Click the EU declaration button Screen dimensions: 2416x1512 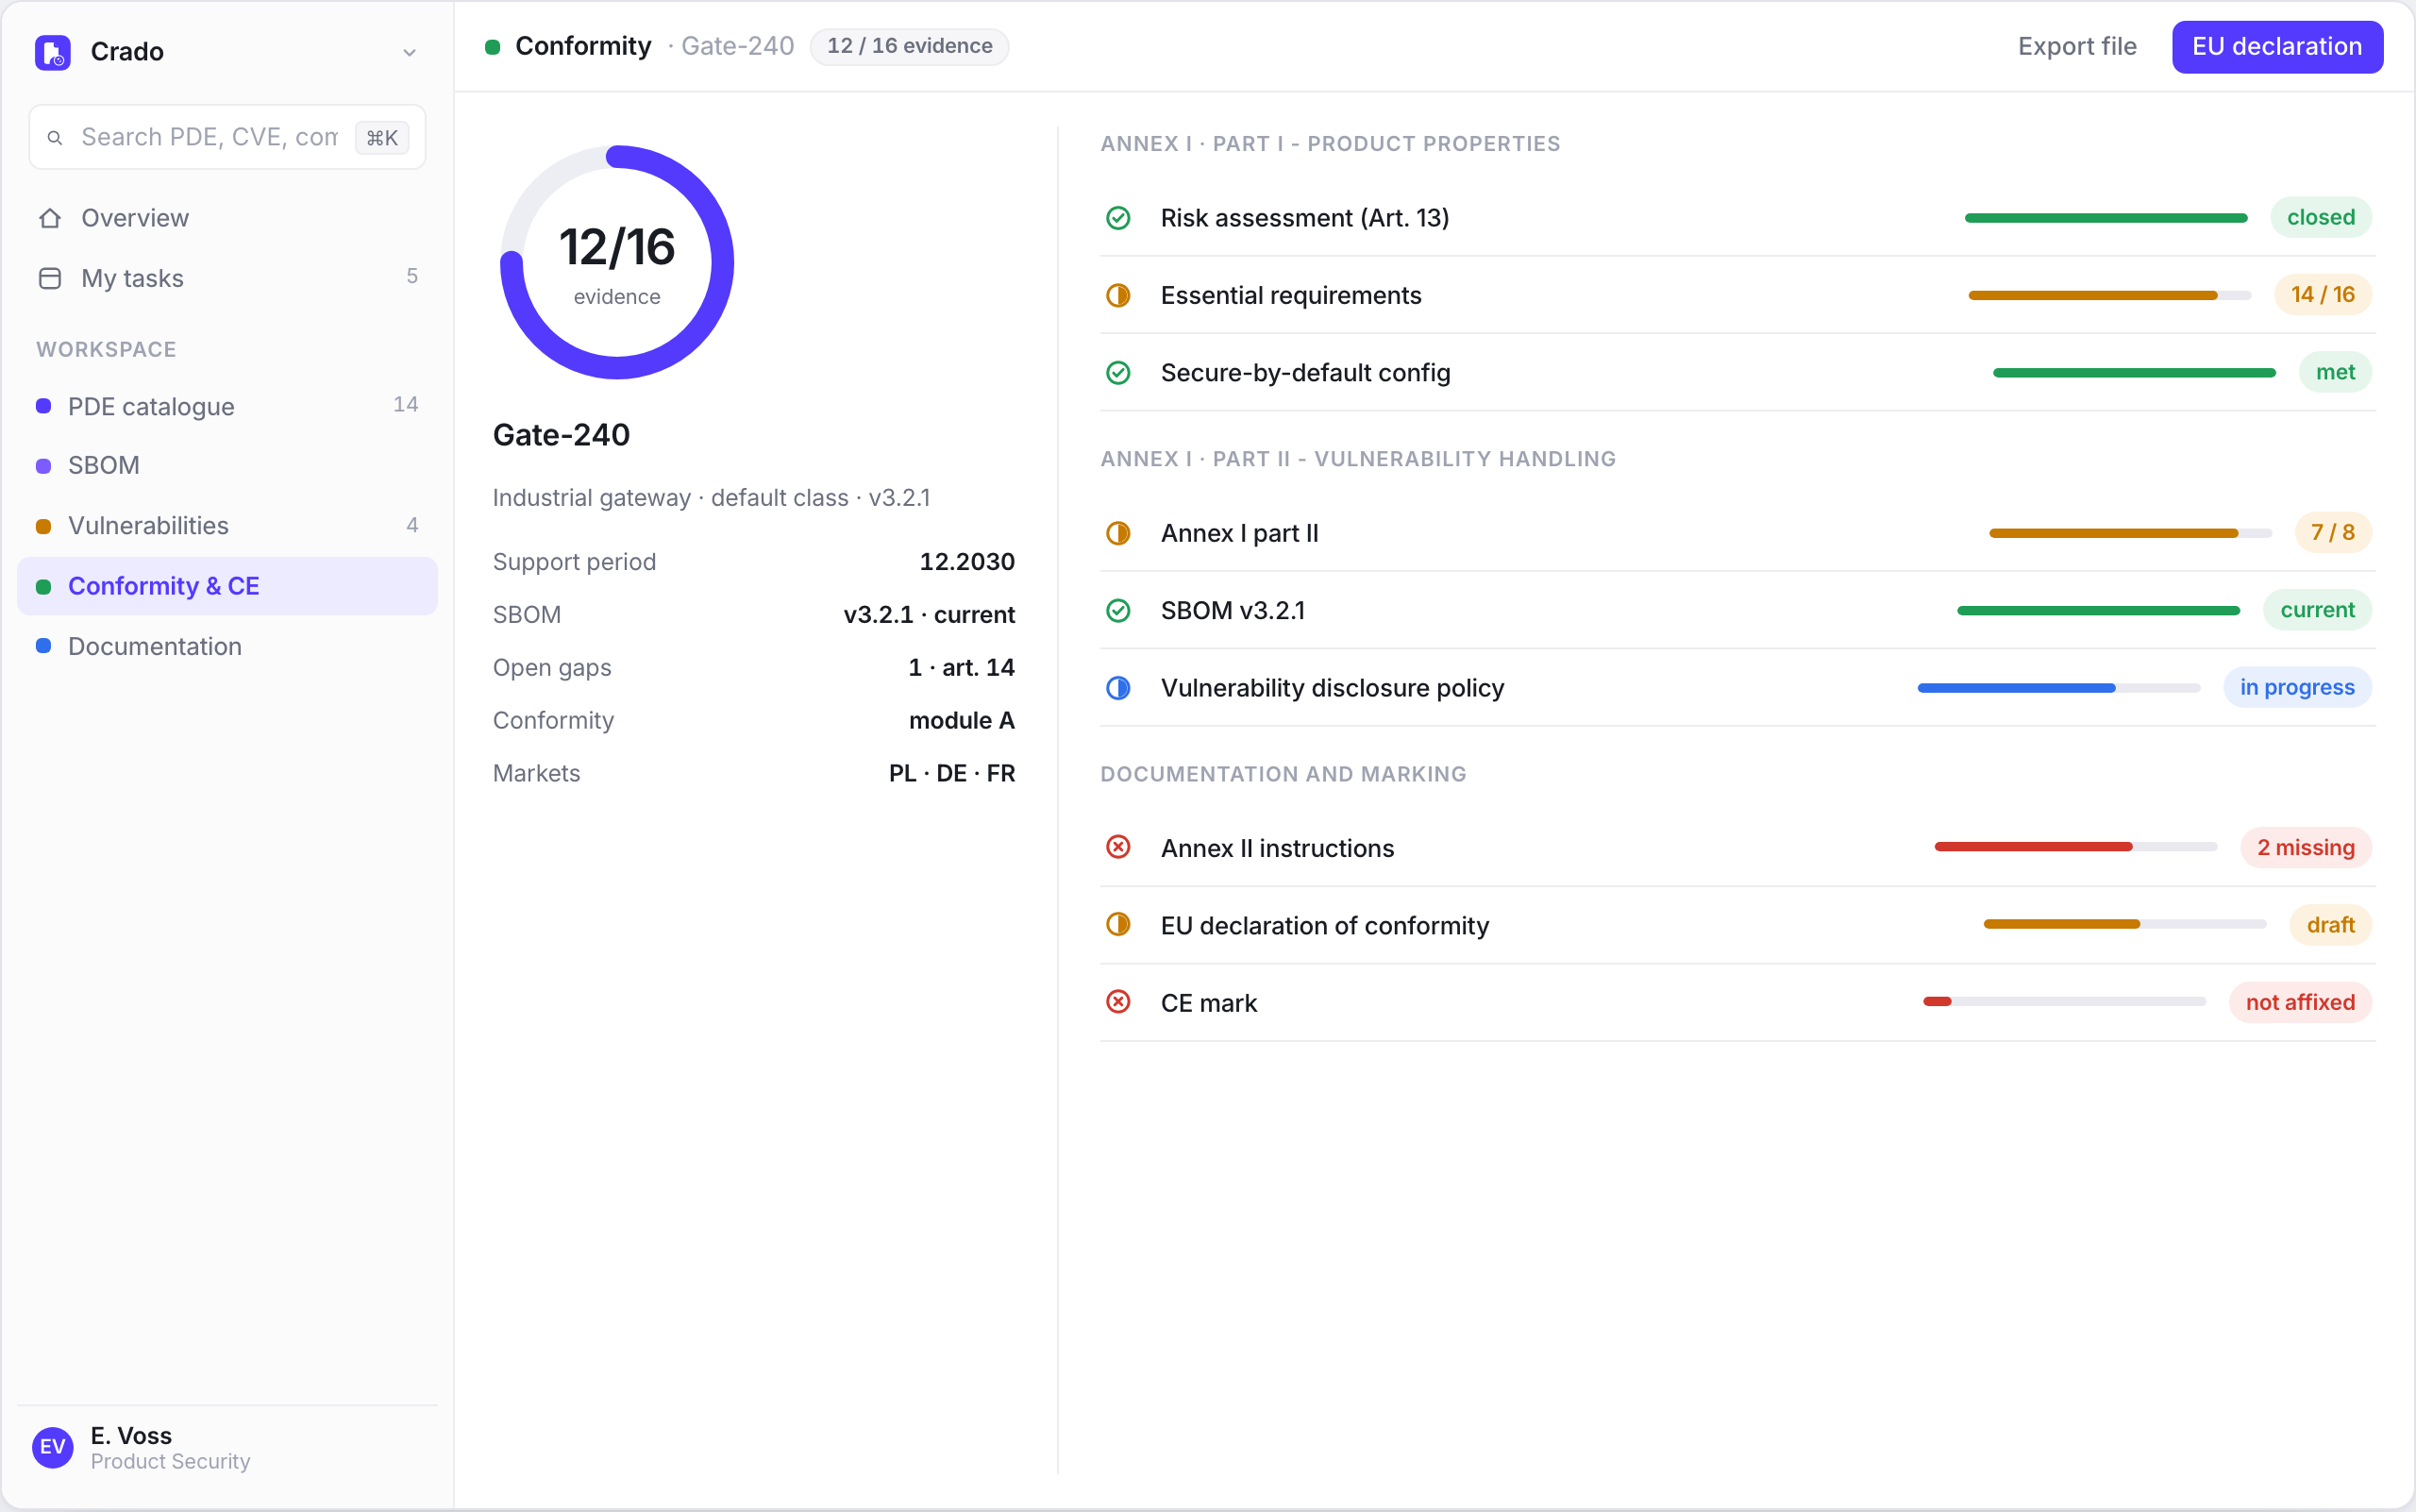[2277, 47]
